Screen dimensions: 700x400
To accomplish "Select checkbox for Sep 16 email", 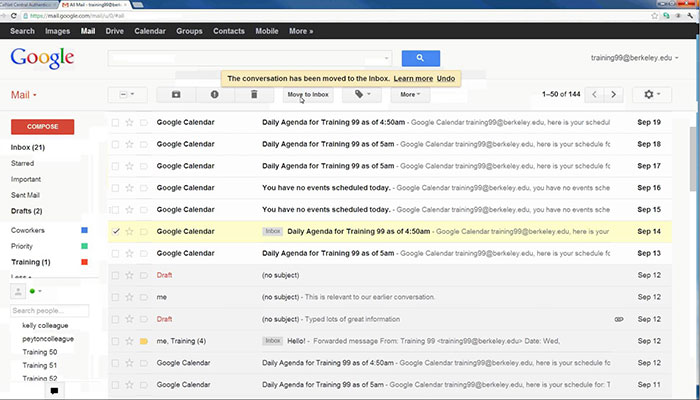I will [115, 188].
